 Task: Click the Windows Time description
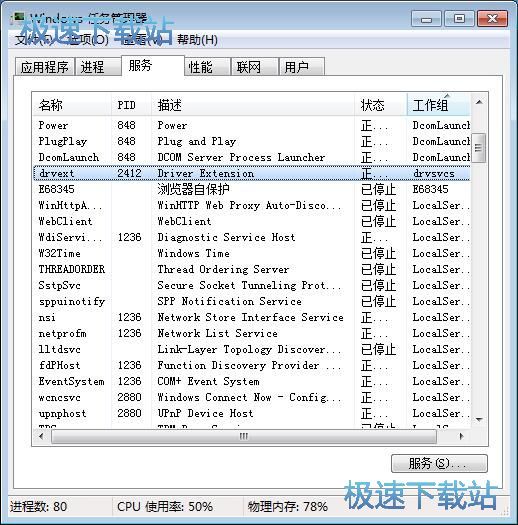[x=194, y=253]
